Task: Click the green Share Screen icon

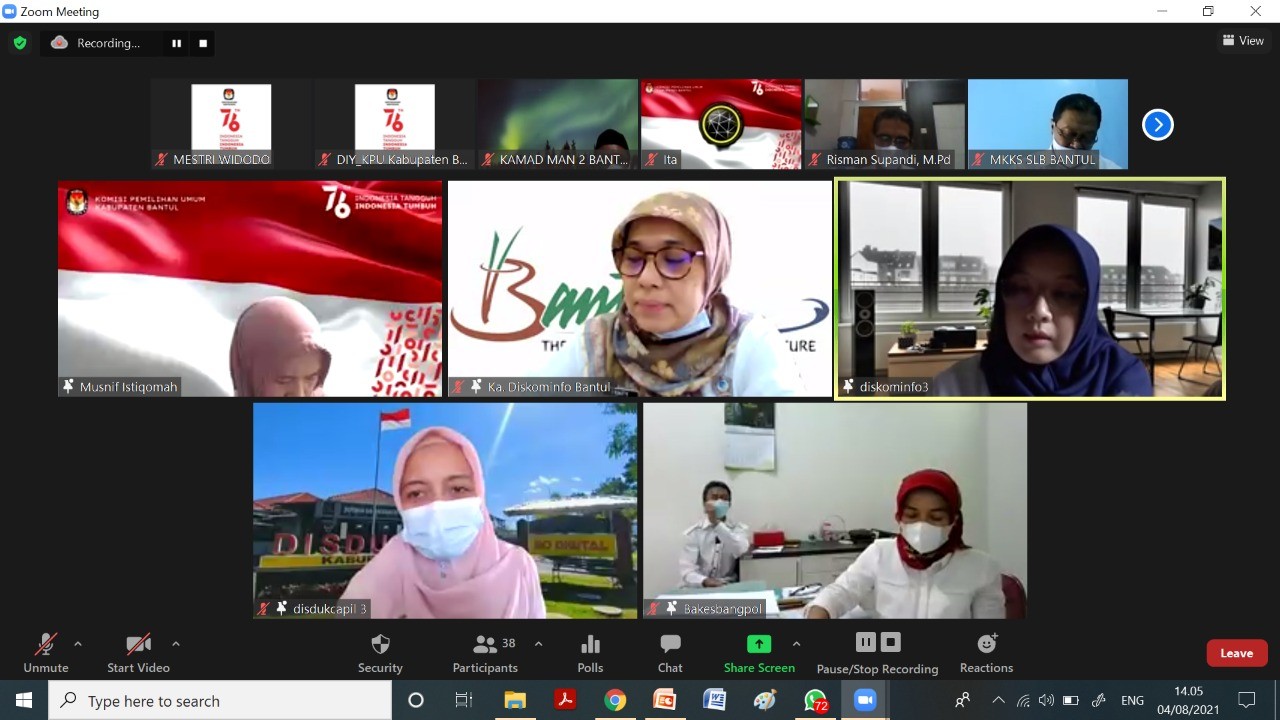Action: pos(759,645)
